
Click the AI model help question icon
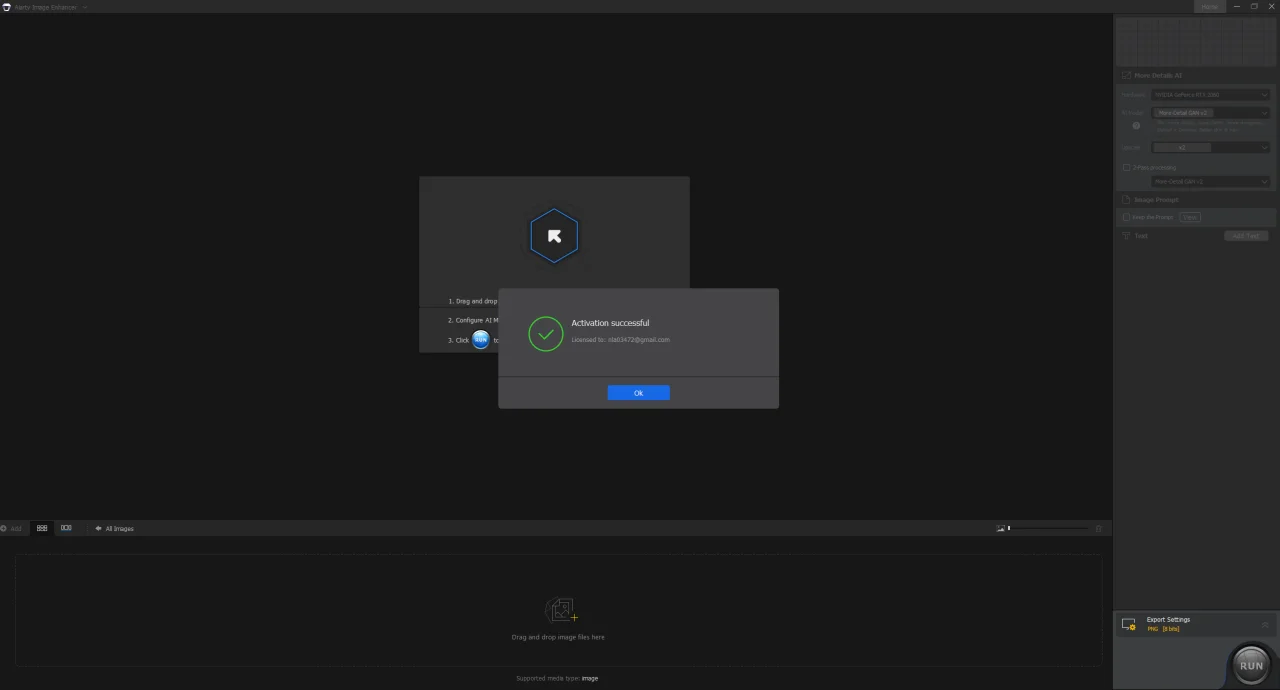pos(1136,126)
